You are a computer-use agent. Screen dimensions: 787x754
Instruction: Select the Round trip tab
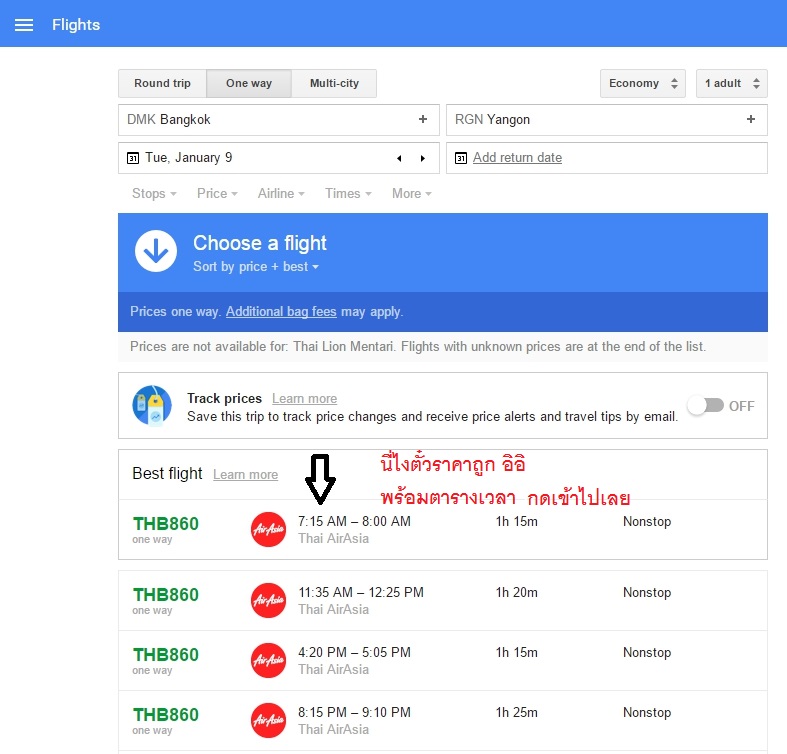tap(162, 83)
